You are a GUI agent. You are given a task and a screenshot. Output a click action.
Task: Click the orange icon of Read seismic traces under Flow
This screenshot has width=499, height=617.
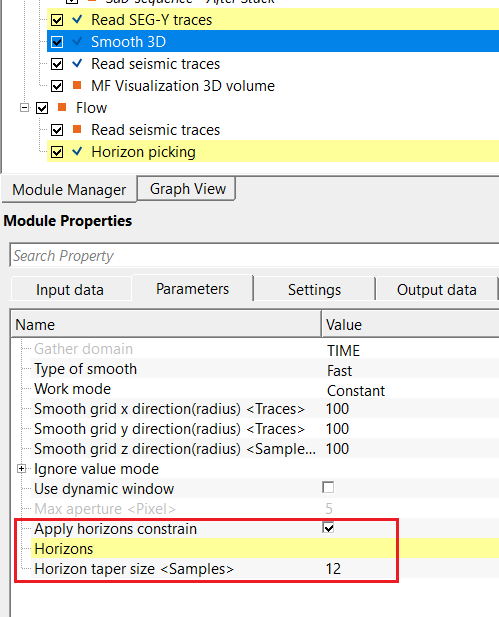coord(77,129)
